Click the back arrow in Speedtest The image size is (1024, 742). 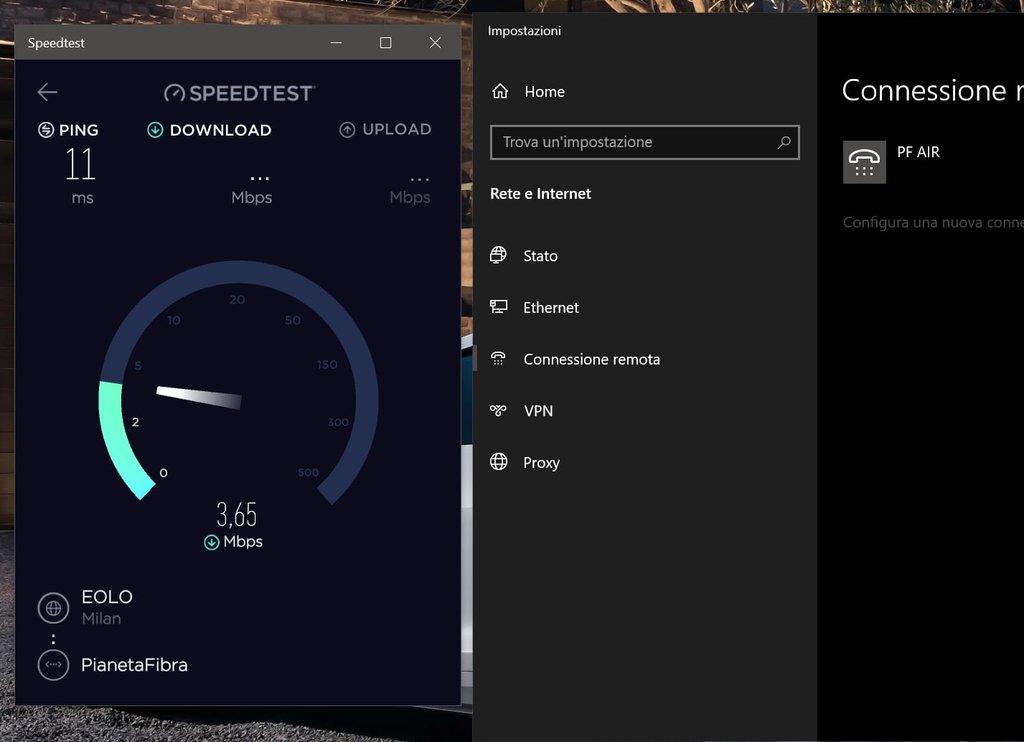47,92
